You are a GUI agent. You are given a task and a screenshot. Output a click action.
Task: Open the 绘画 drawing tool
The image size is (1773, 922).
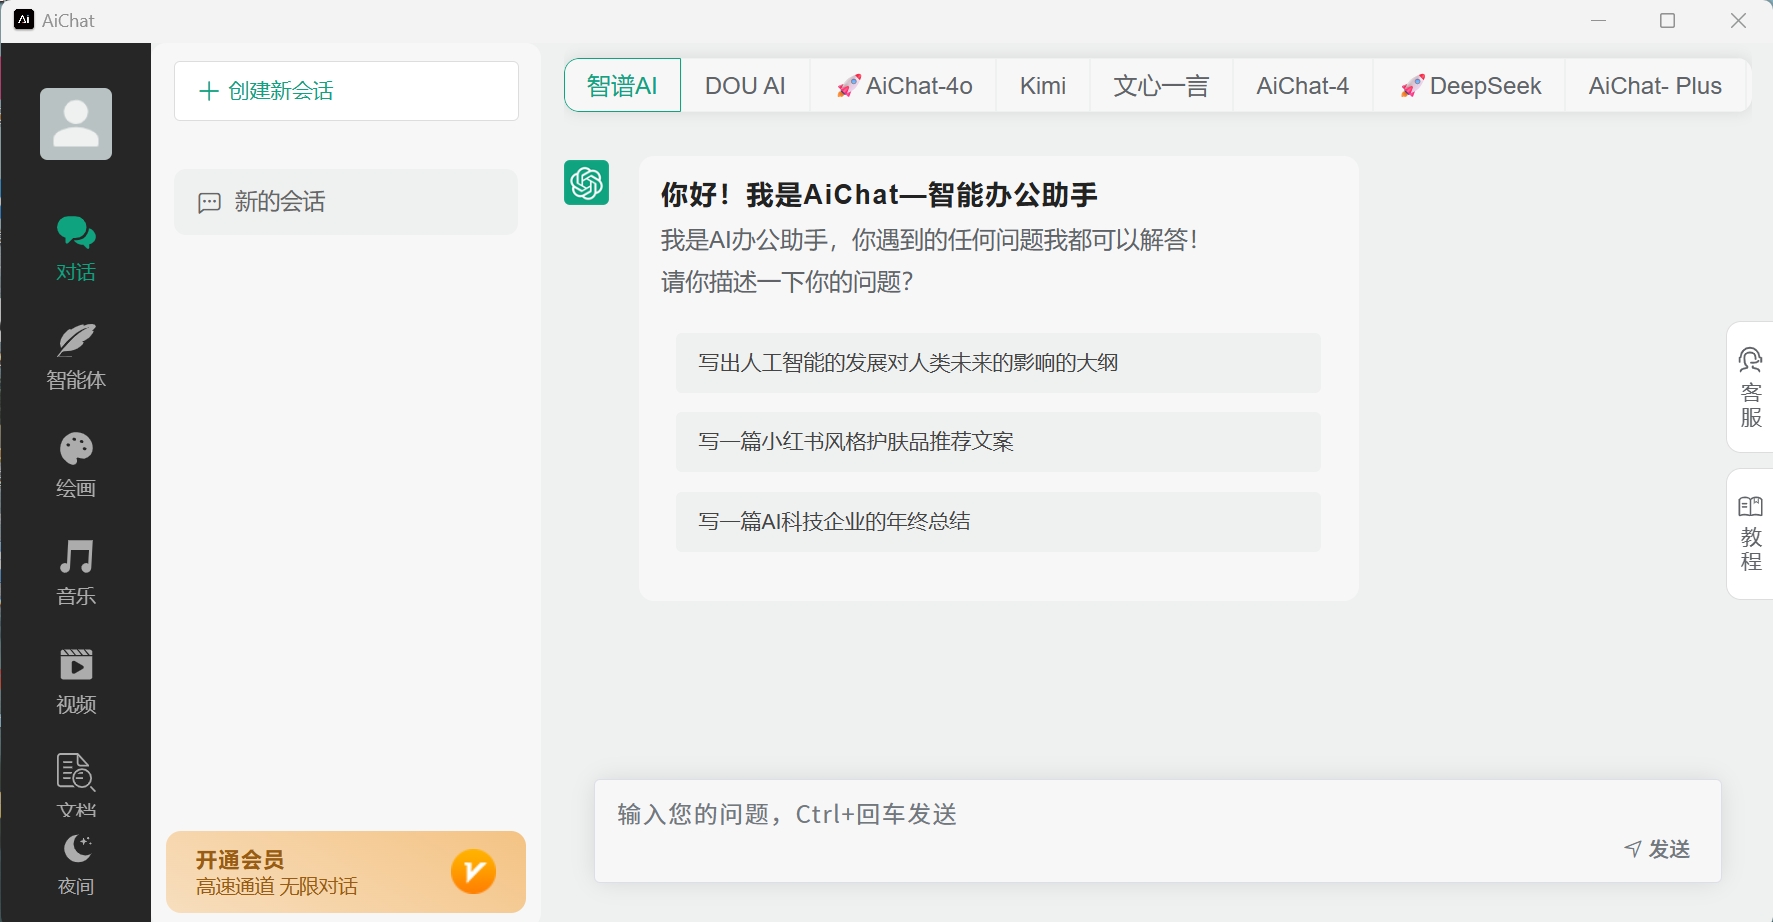coord(76,464)
